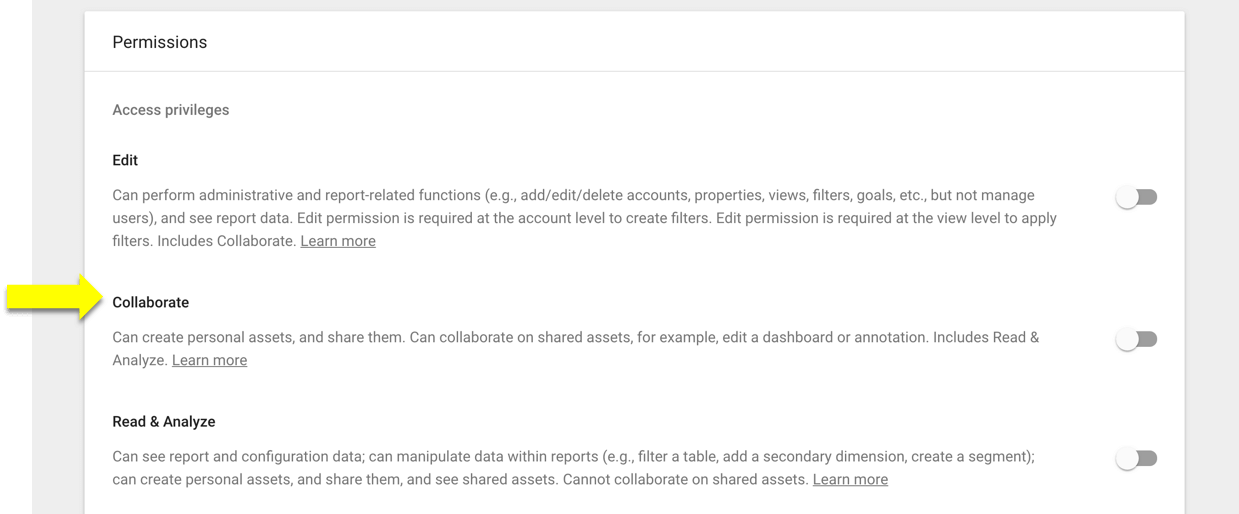Turn on Read & Analyze switch
The image size is (1239, 514).
tap(1137, 458)
